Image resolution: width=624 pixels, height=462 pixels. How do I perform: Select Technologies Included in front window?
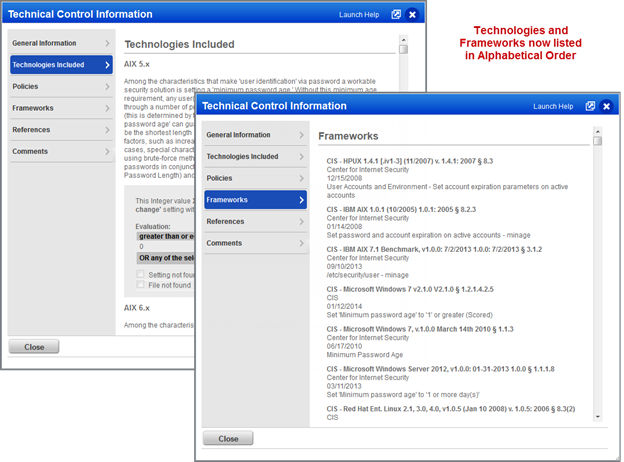pyautogui.click(x=255, y=156)
